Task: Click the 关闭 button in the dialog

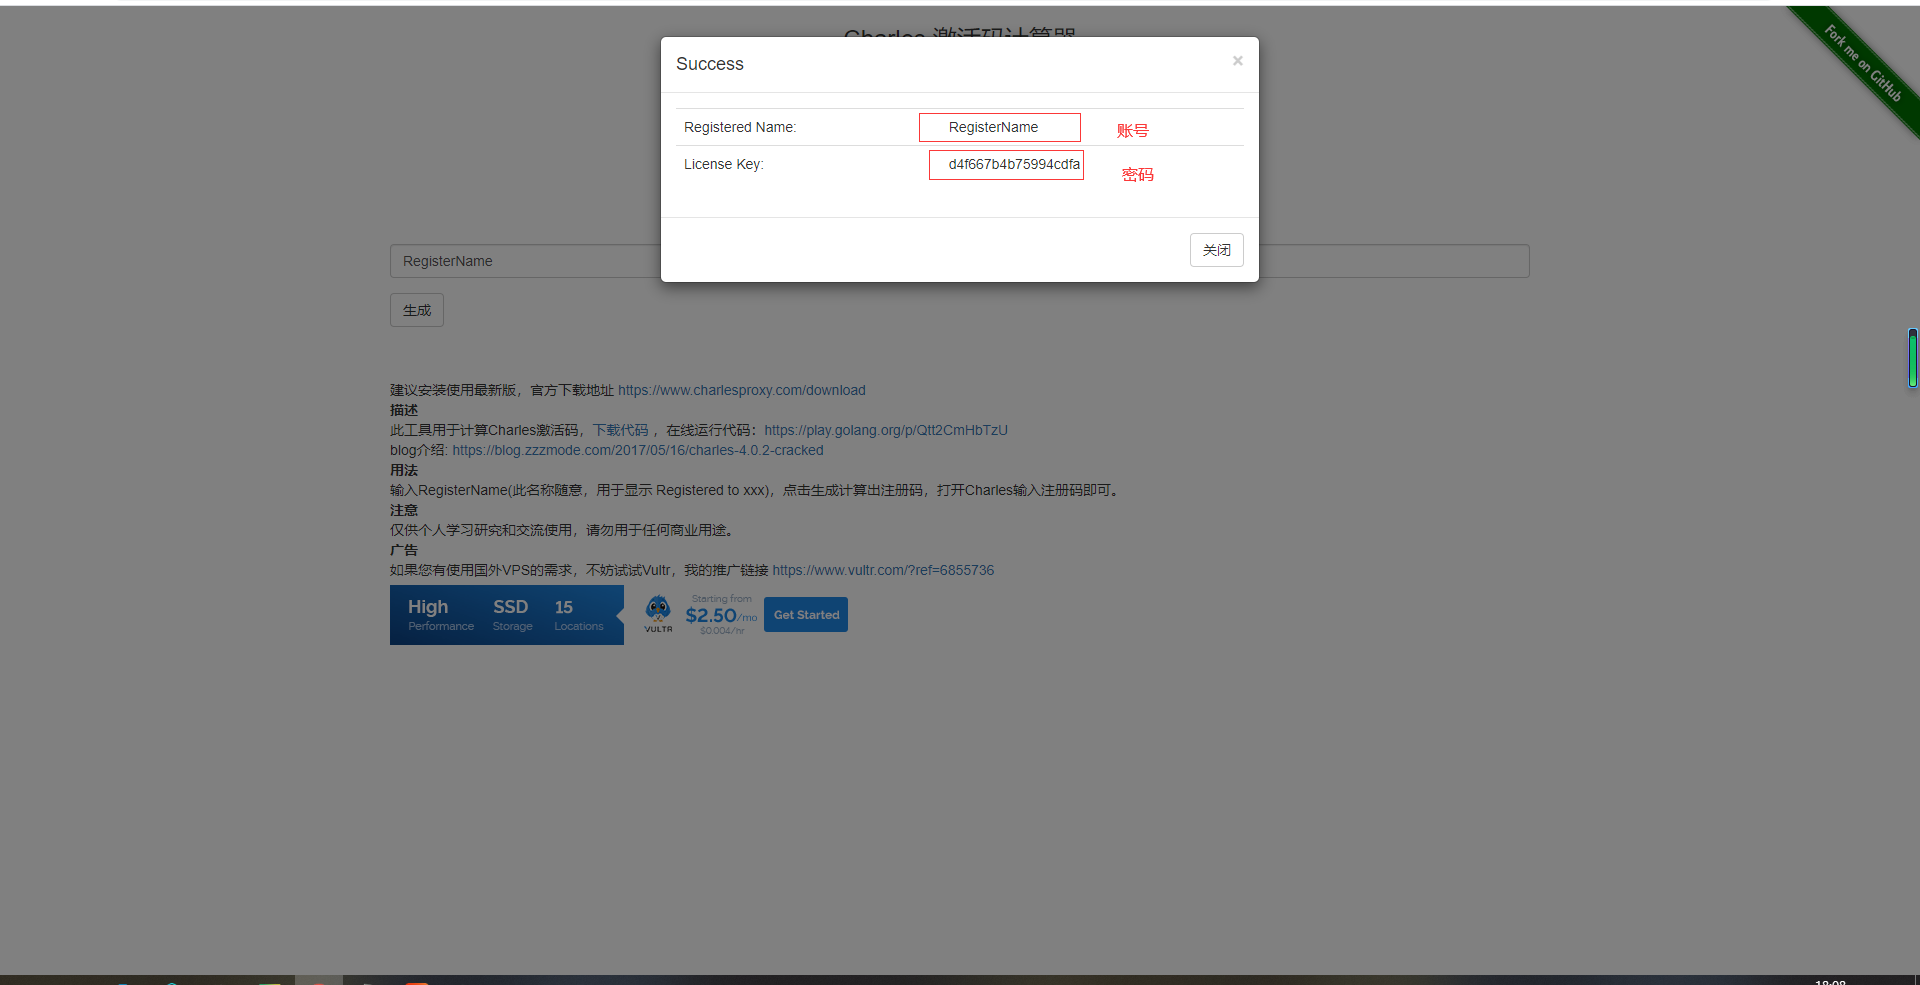Action: [x=1216, y=250]
